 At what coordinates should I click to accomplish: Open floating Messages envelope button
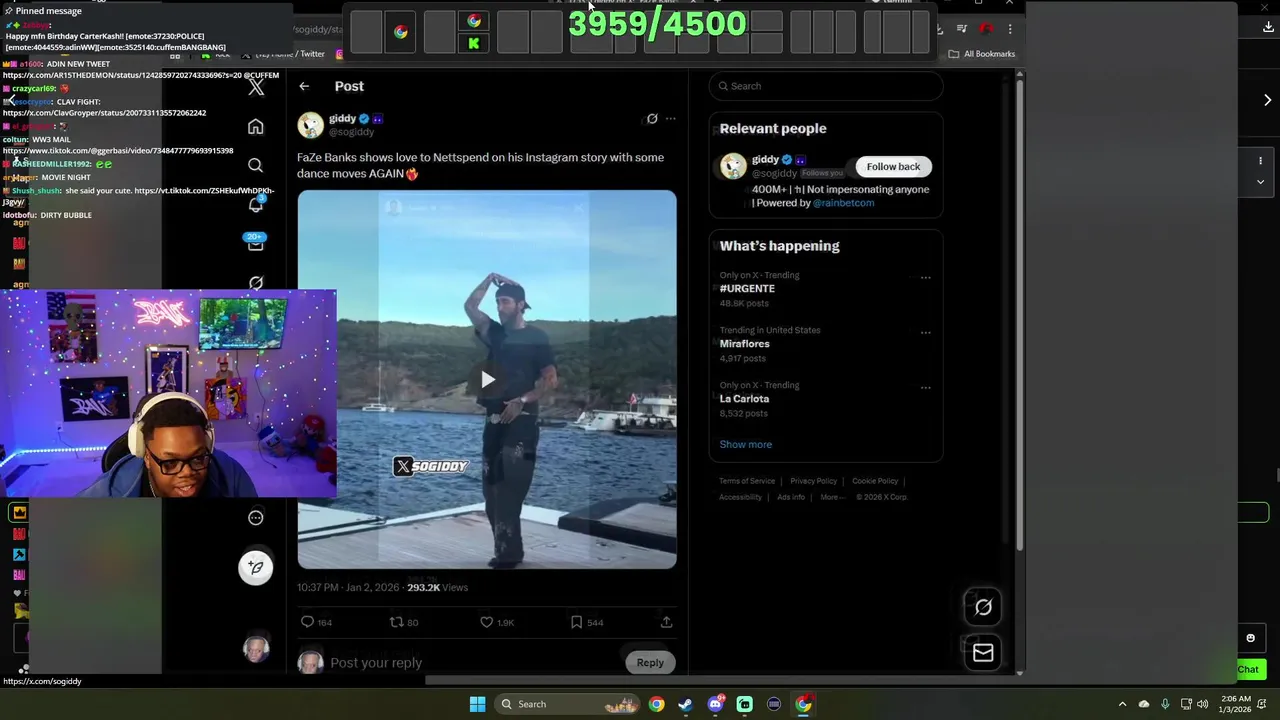pos(983,653)
